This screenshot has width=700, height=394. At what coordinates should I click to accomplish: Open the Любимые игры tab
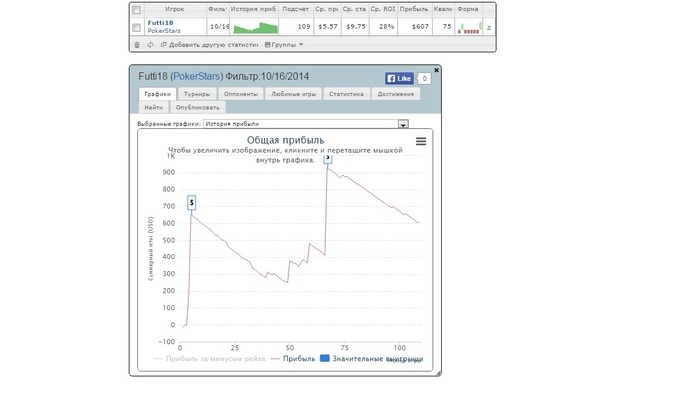click(x=293, y=94)
